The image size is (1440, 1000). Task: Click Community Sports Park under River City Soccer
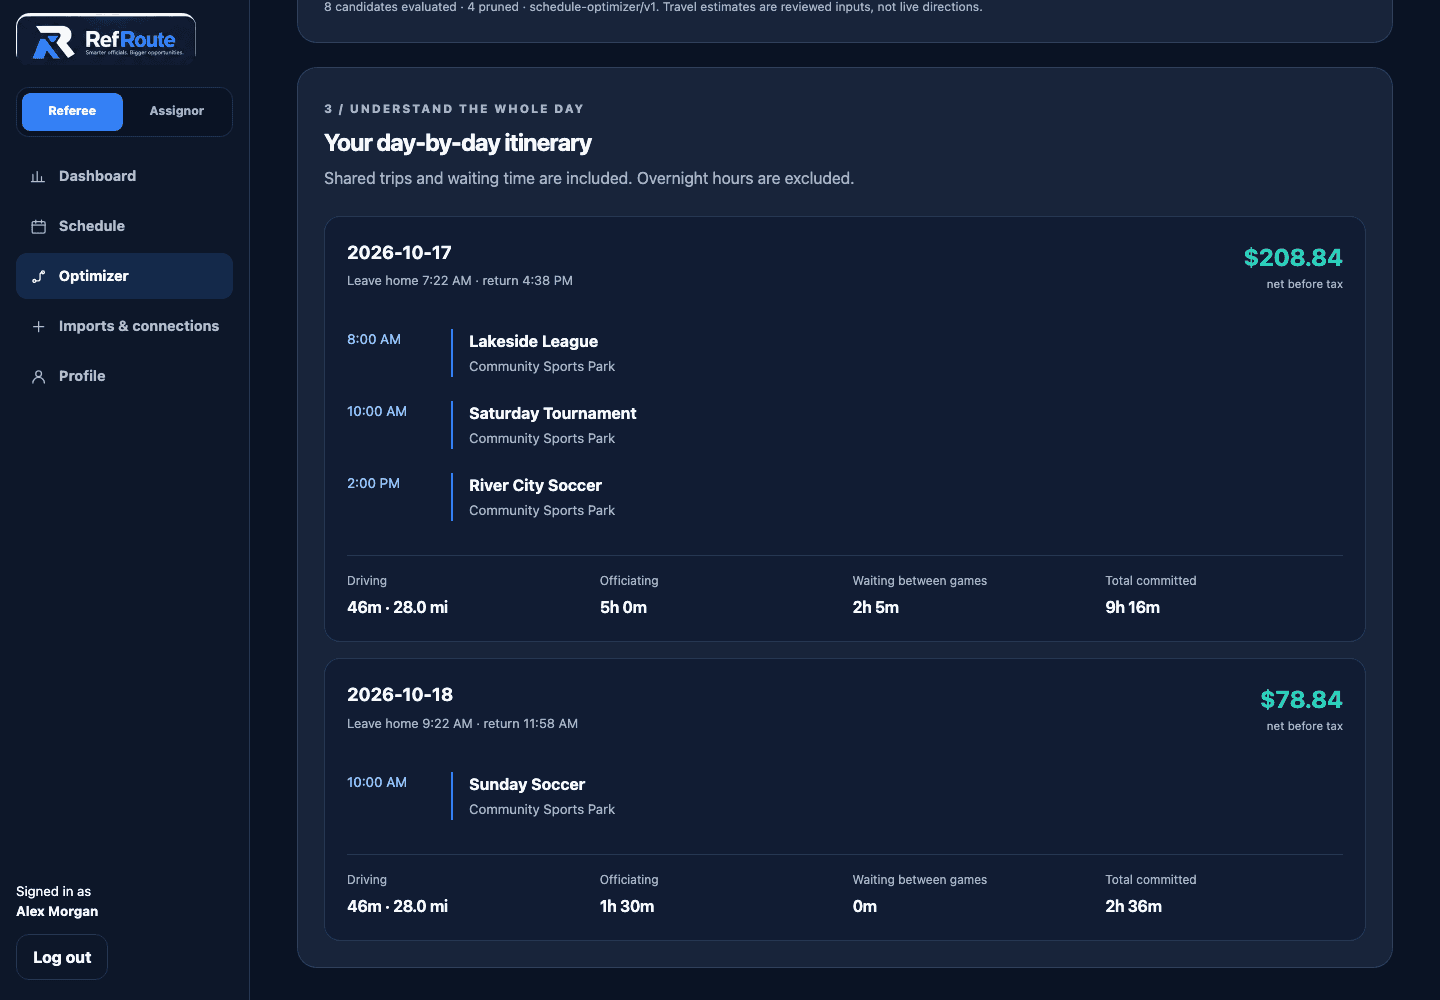[x=542, y=511]
